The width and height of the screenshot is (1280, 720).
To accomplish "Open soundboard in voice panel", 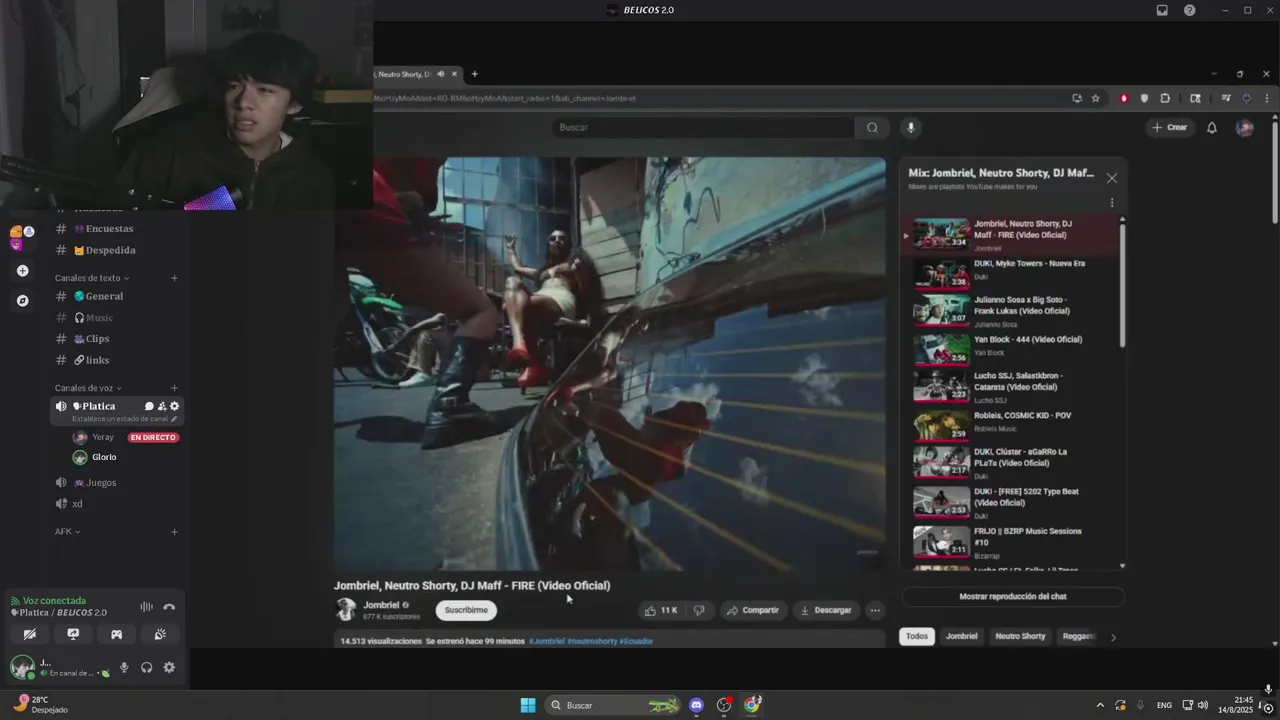I will coord(160,634).
